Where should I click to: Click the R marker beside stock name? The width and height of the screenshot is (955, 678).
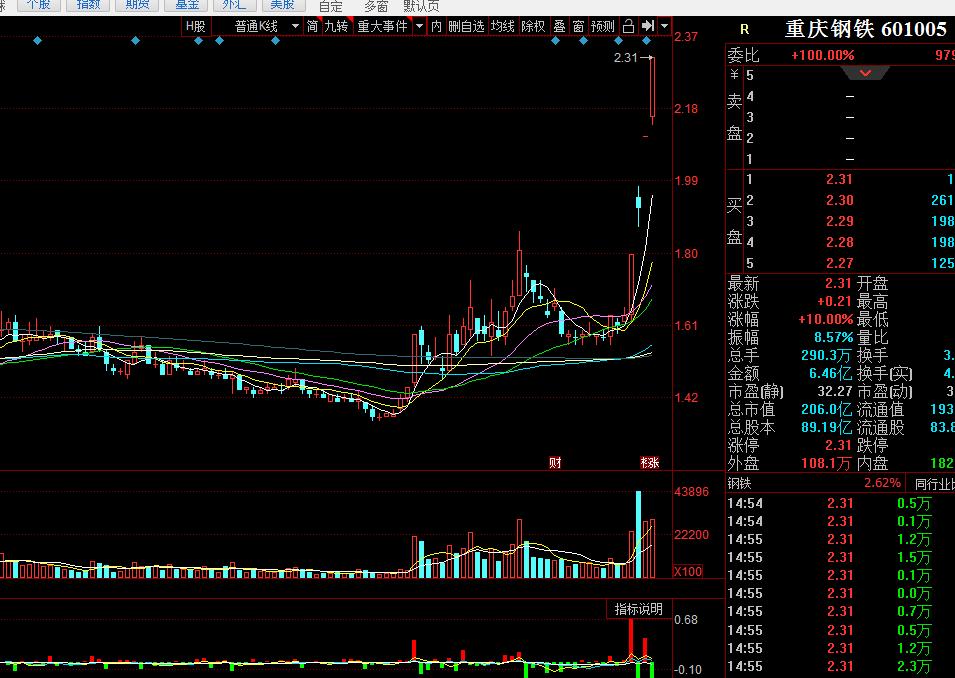tap(744, 29)
